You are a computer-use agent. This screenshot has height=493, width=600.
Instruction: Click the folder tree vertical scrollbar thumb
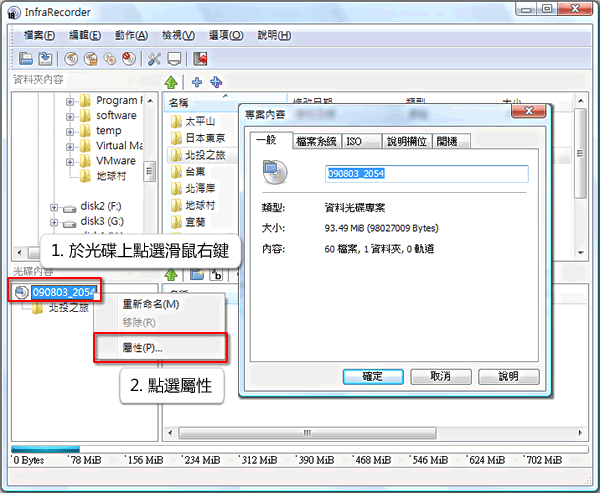point(150,171)
